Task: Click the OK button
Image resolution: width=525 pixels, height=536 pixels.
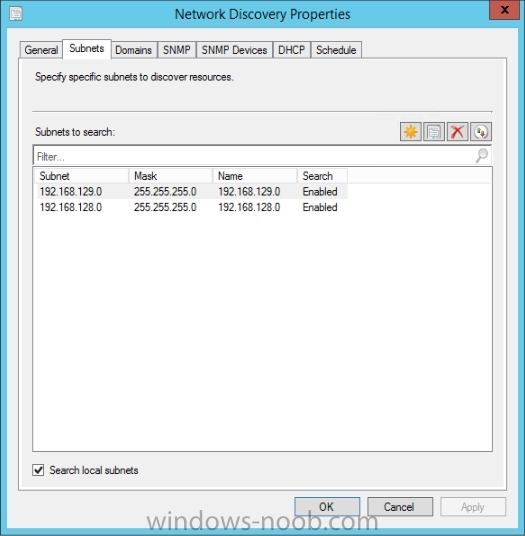Action: click(327, 507)
